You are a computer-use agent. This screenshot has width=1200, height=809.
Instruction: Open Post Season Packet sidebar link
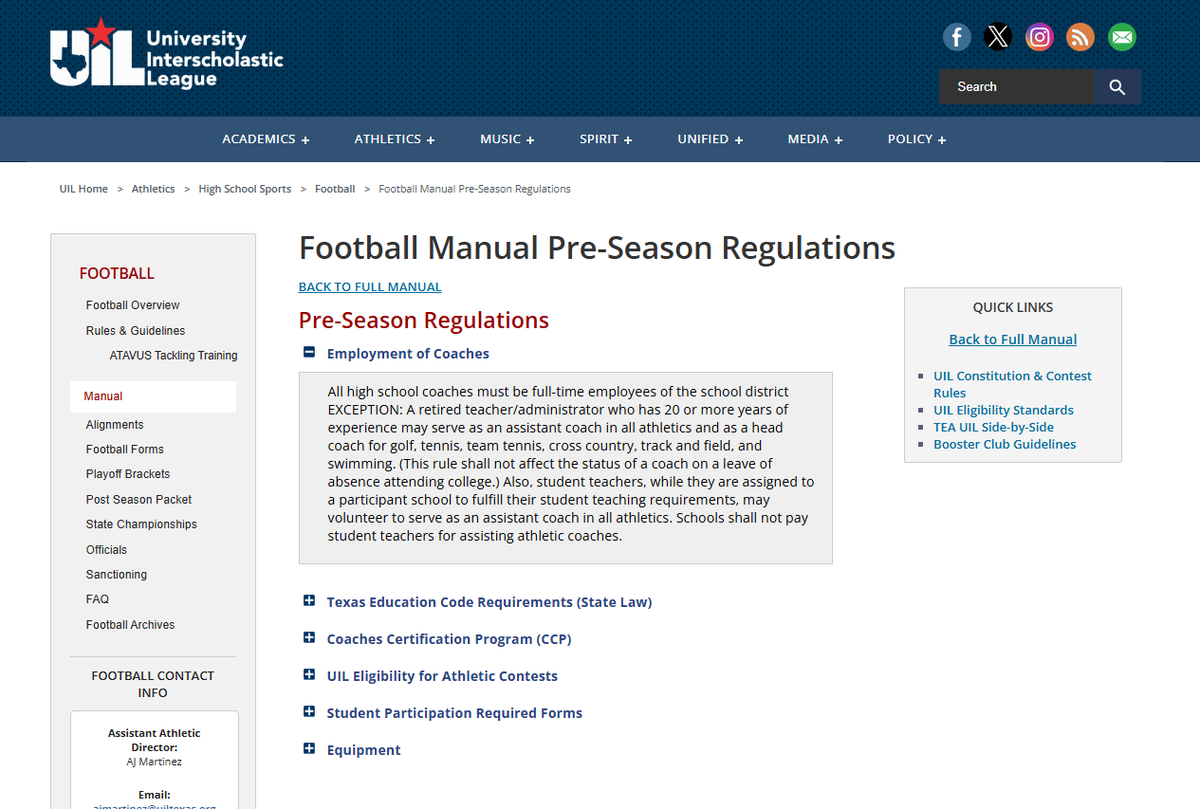click(138, 499)
